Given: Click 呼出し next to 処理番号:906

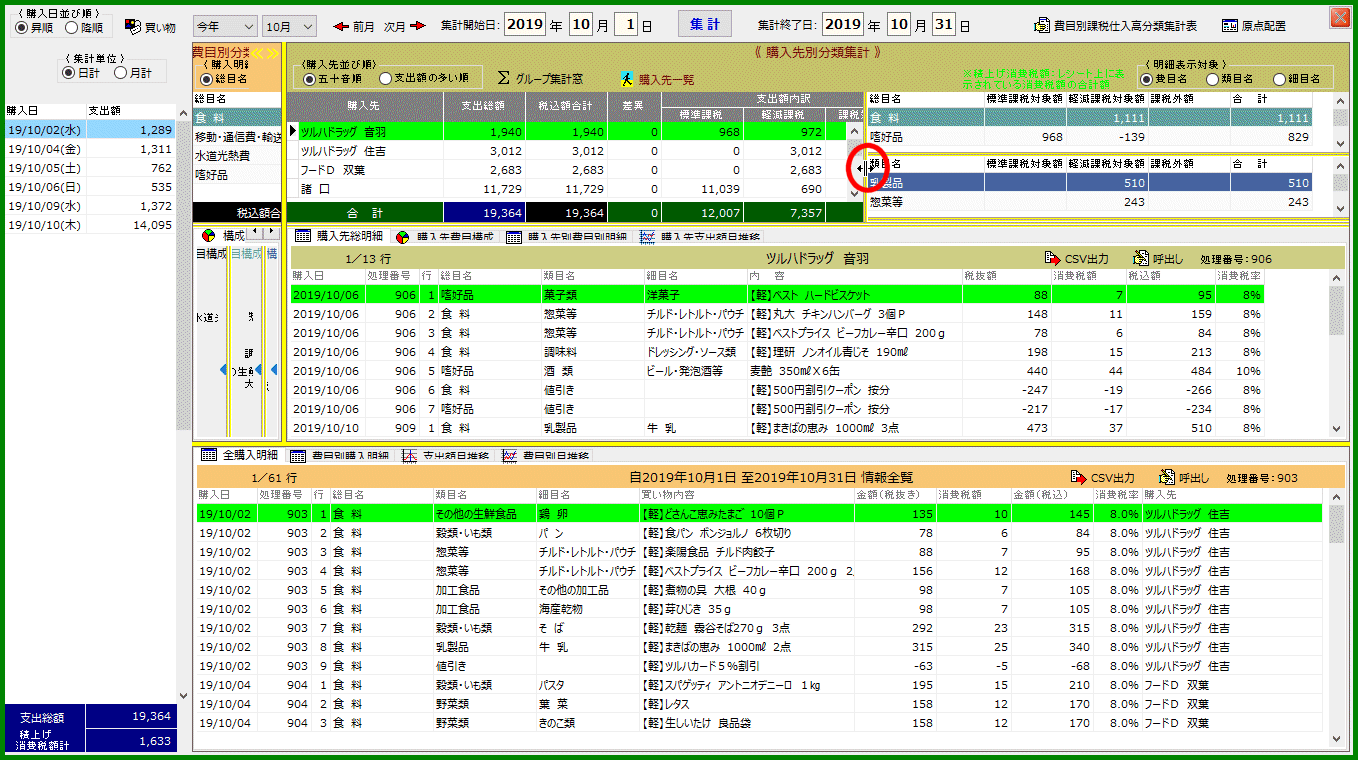Looking at the screenshot, I should (x=1158, y=258).
